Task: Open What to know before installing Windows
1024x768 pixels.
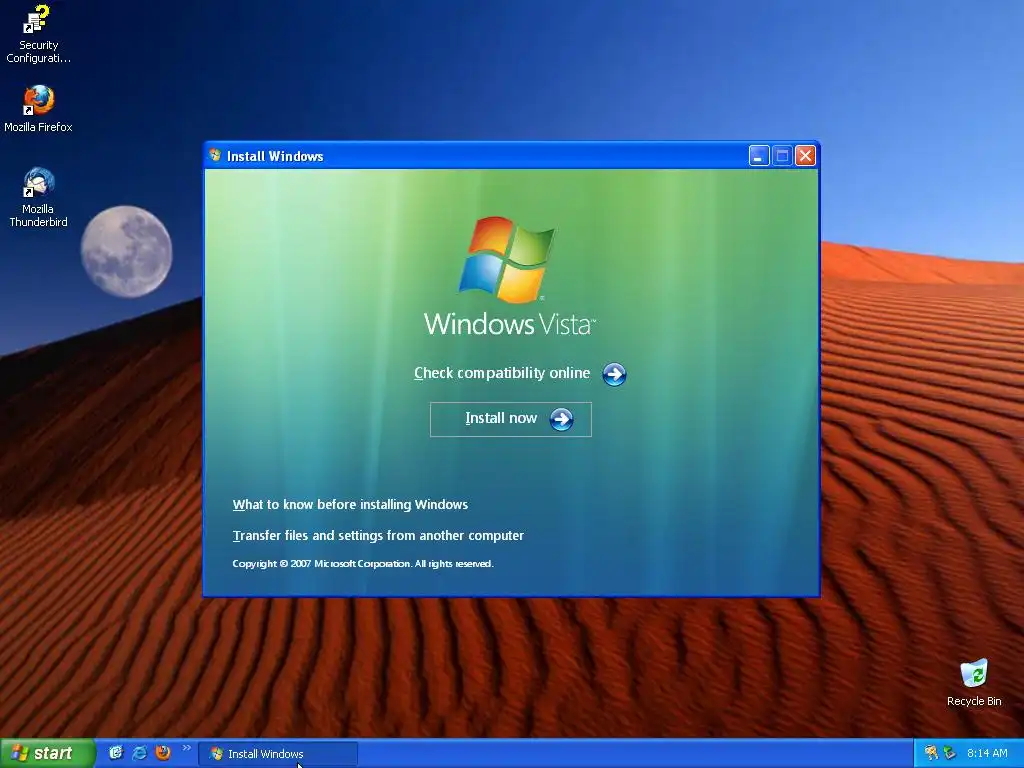Action: [x=350, y=504]
